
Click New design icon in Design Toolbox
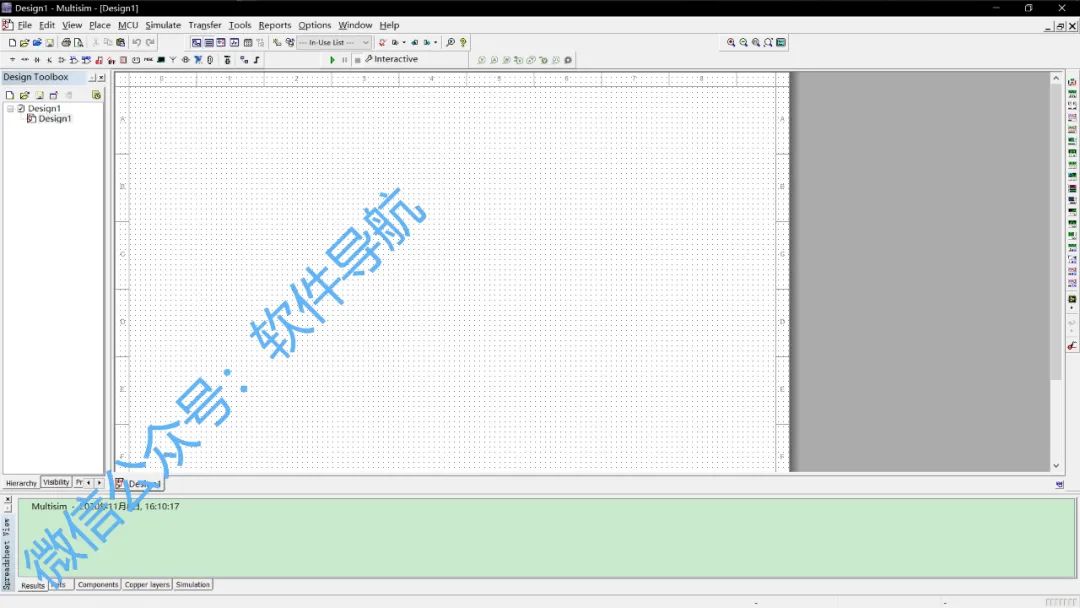coord(10,95)
